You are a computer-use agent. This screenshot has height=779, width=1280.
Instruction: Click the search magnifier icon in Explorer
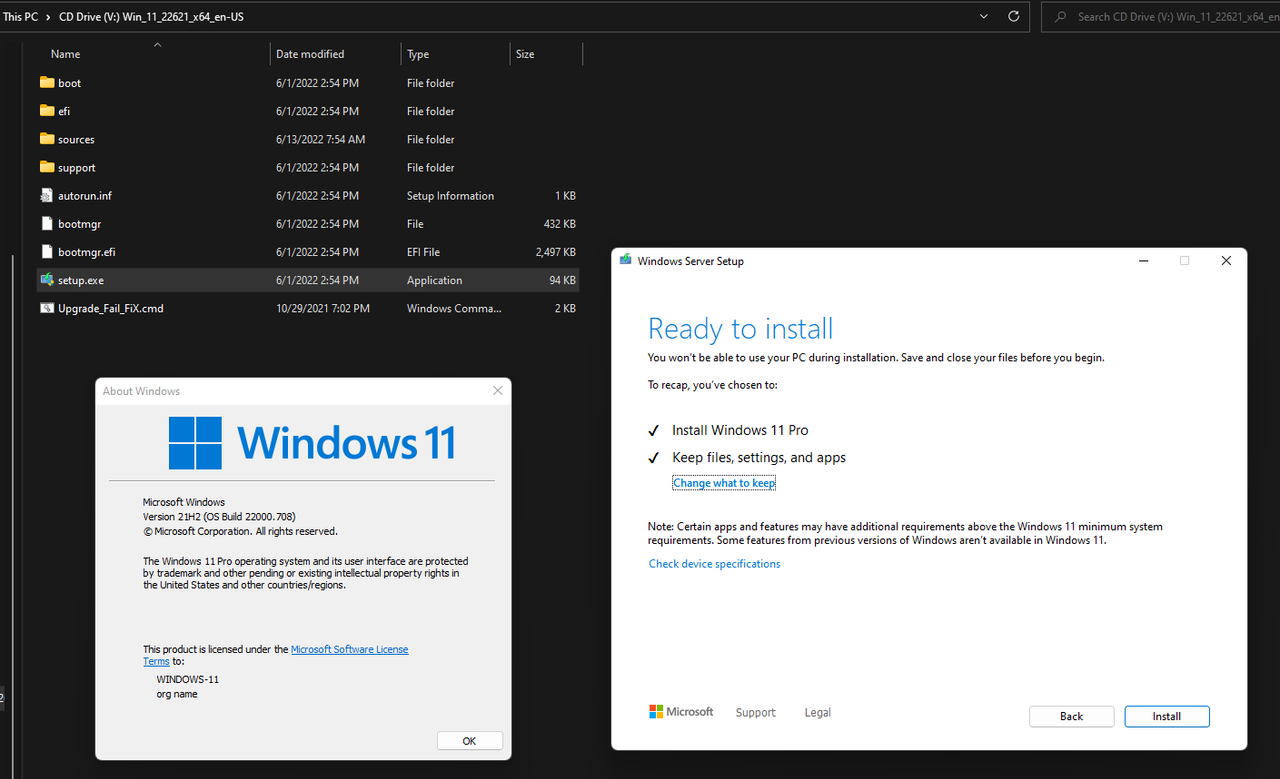point(1060,17)
